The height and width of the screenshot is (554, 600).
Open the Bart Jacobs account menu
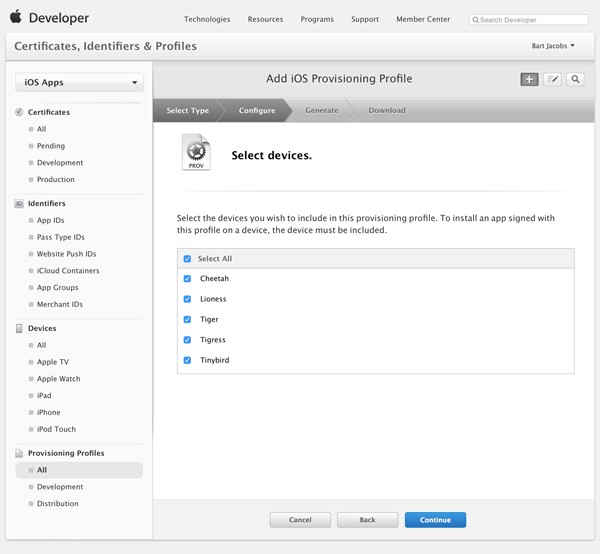point(553,46)
